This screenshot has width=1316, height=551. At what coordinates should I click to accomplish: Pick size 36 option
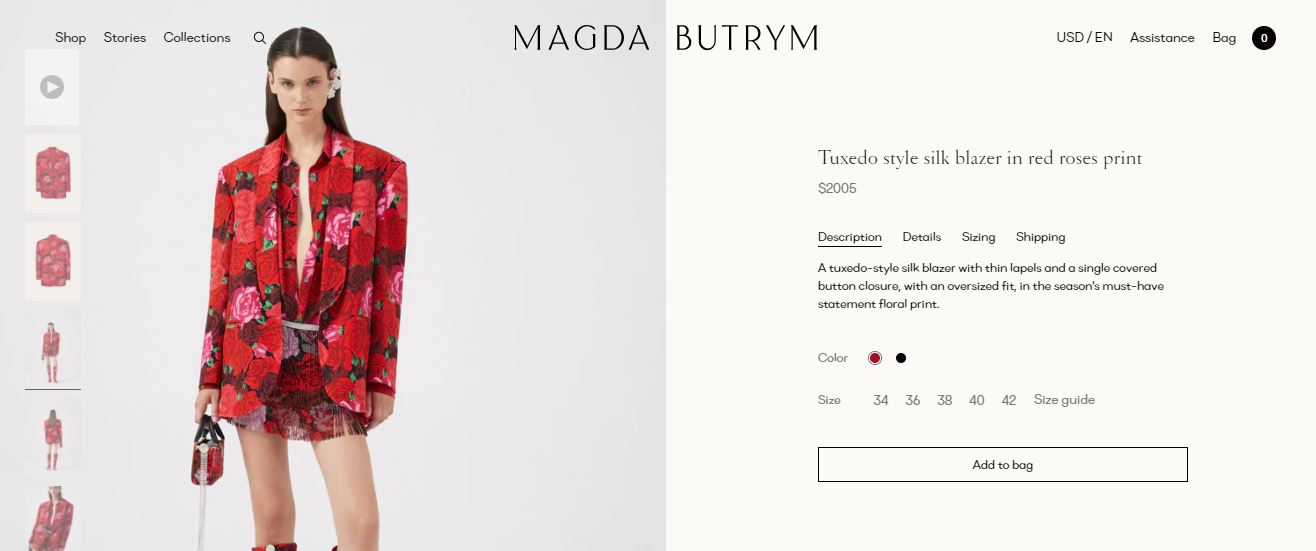913,400
